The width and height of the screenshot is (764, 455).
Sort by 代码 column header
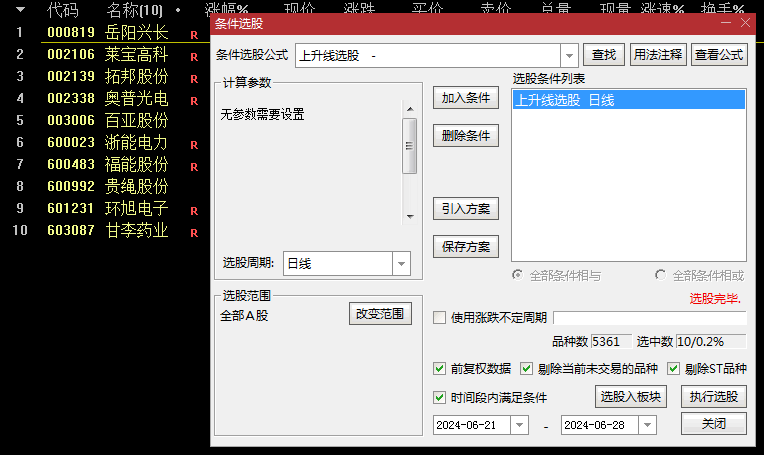(x=62, y=9)
